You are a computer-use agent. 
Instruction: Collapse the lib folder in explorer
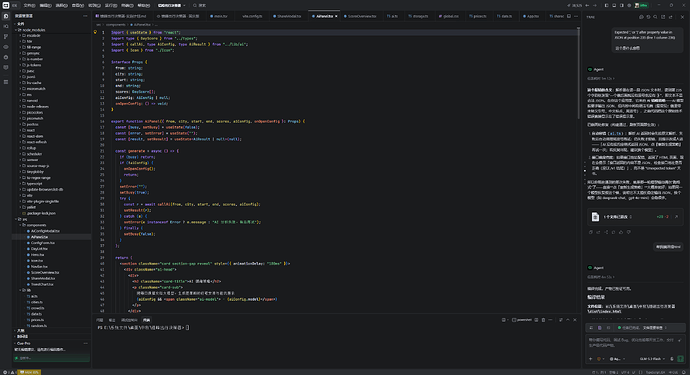click(x=51, y=290)
